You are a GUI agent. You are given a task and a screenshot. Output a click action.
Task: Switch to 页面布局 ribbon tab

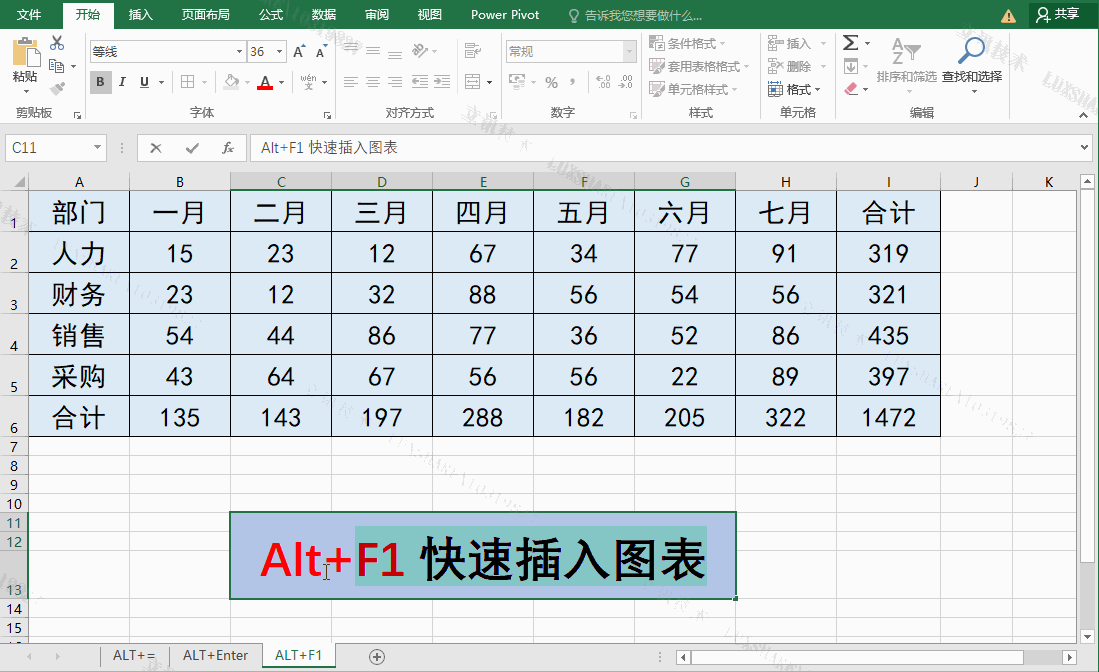pyautogui.click(x=205, y=15)
